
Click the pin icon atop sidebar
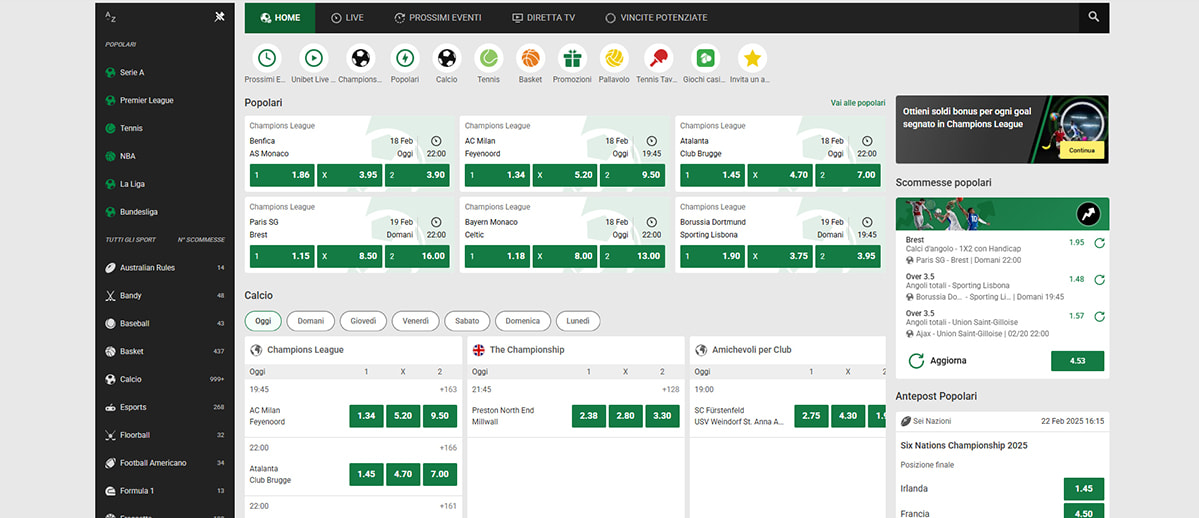pos(219,18)
